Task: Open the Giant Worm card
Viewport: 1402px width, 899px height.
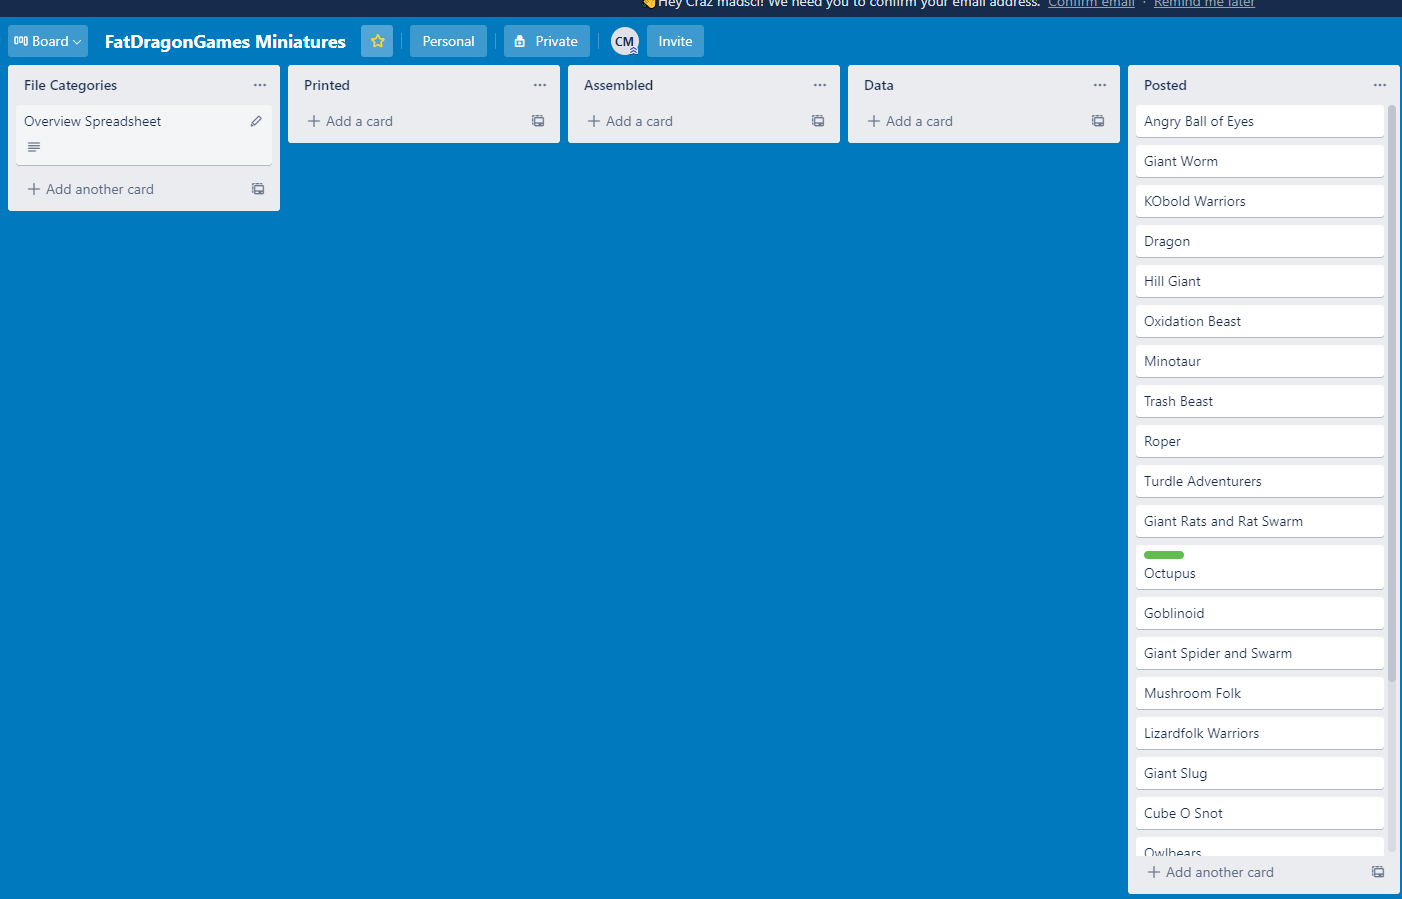Action: point(1260,161)
